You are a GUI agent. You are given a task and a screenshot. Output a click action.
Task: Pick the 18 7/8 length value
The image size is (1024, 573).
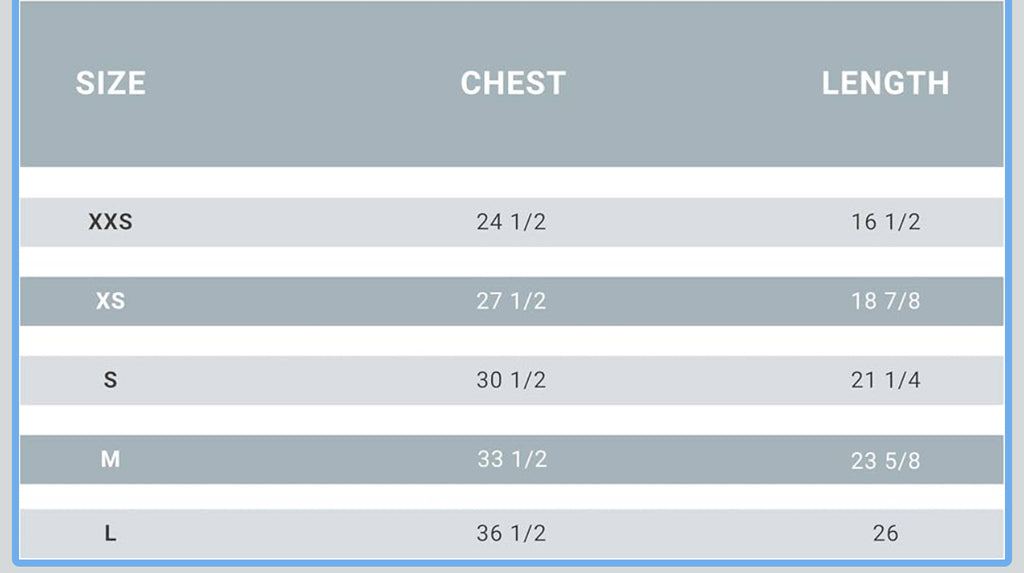(885, 301)
